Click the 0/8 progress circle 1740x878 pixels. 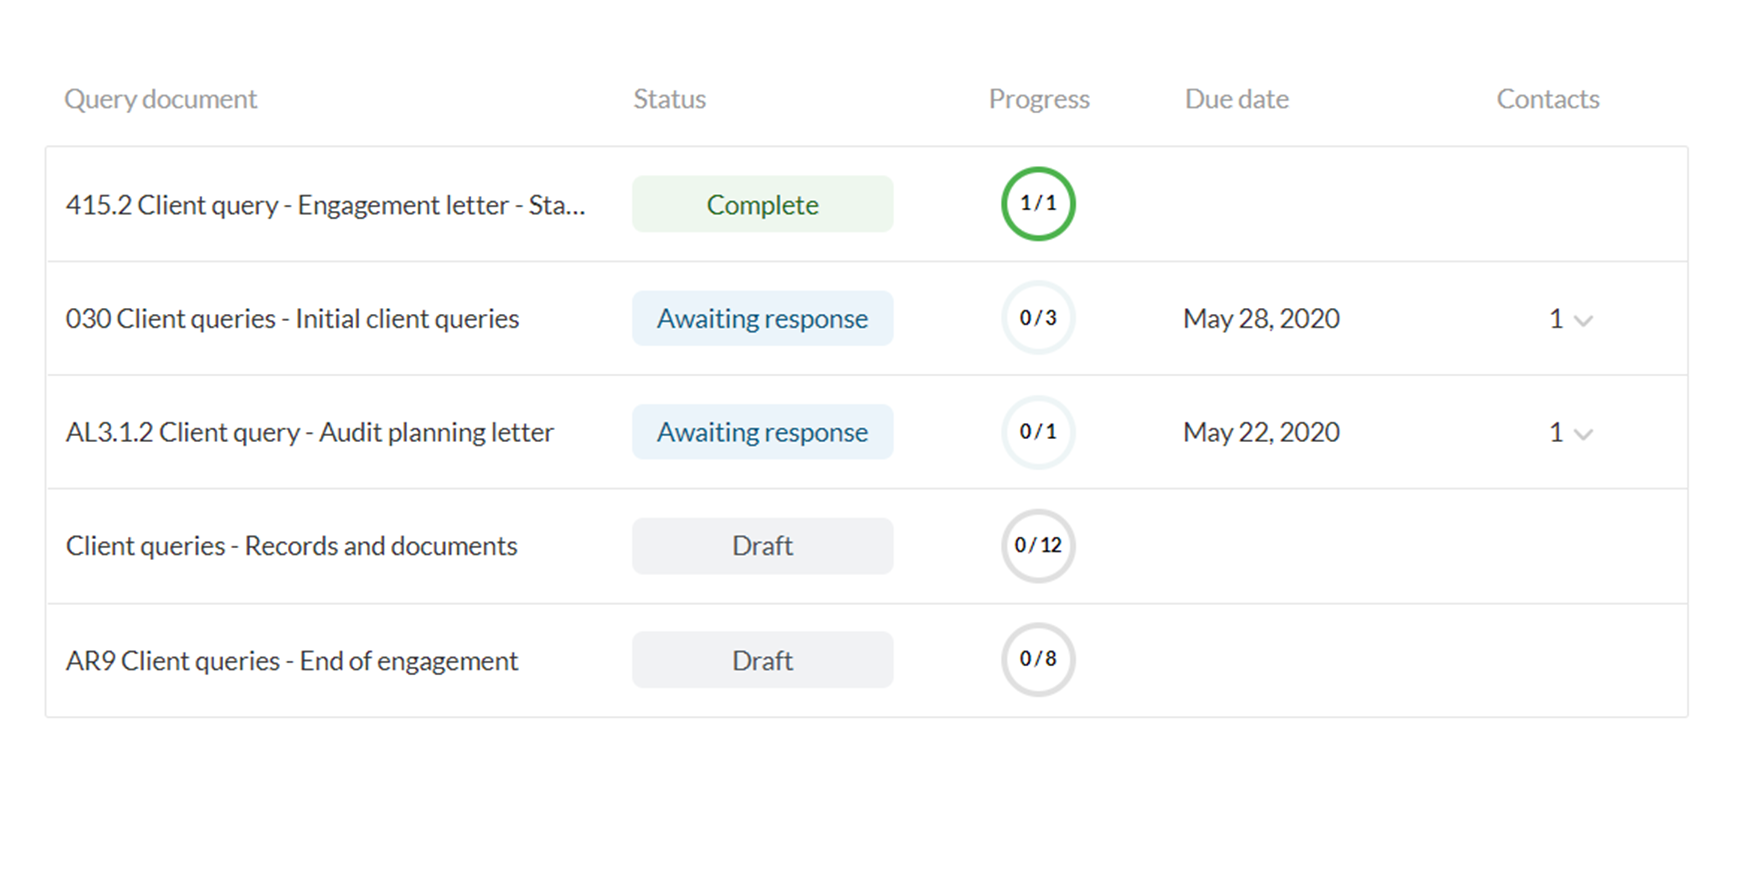coord(1038,660)
